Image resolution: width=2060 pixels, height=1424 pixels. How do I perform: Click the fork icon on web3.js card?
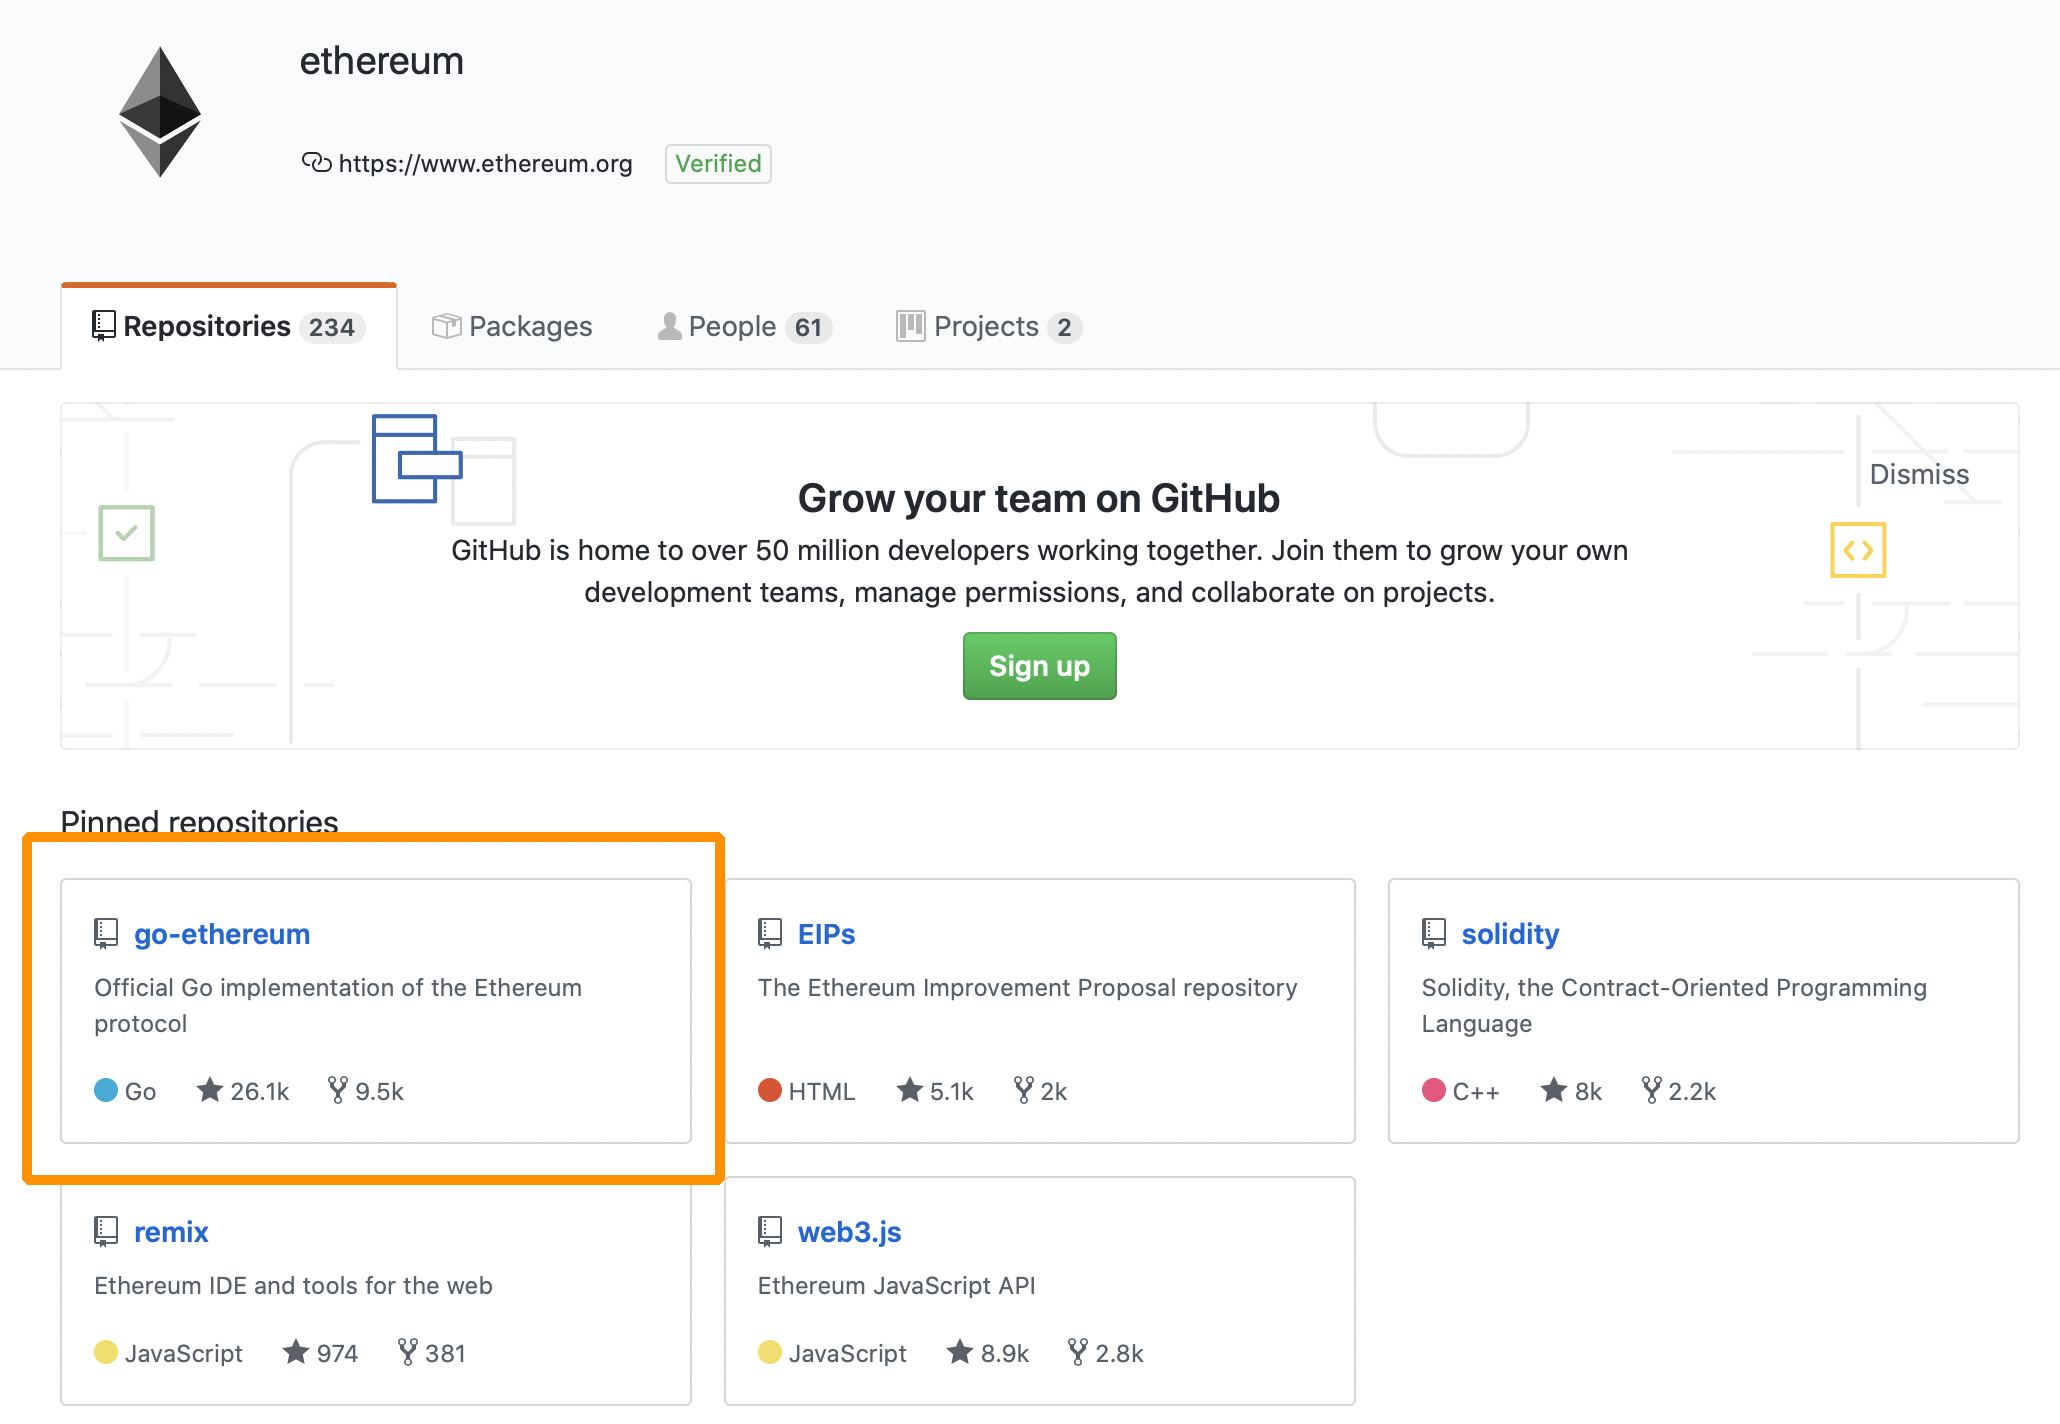[1077, 1351]
